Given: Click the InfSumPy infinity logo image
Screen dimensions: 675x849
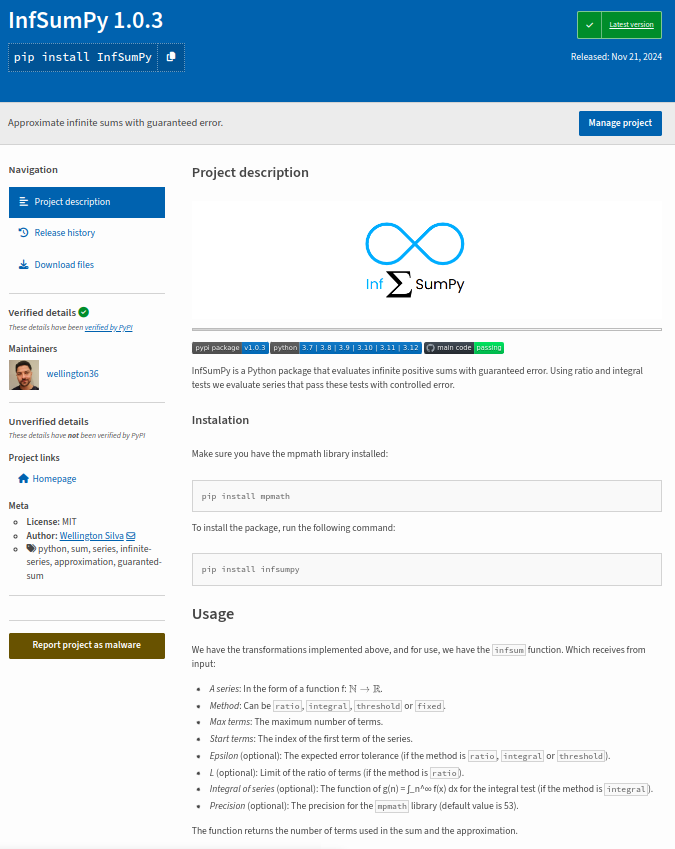Looking at the screenshot, I should (415, 260).
